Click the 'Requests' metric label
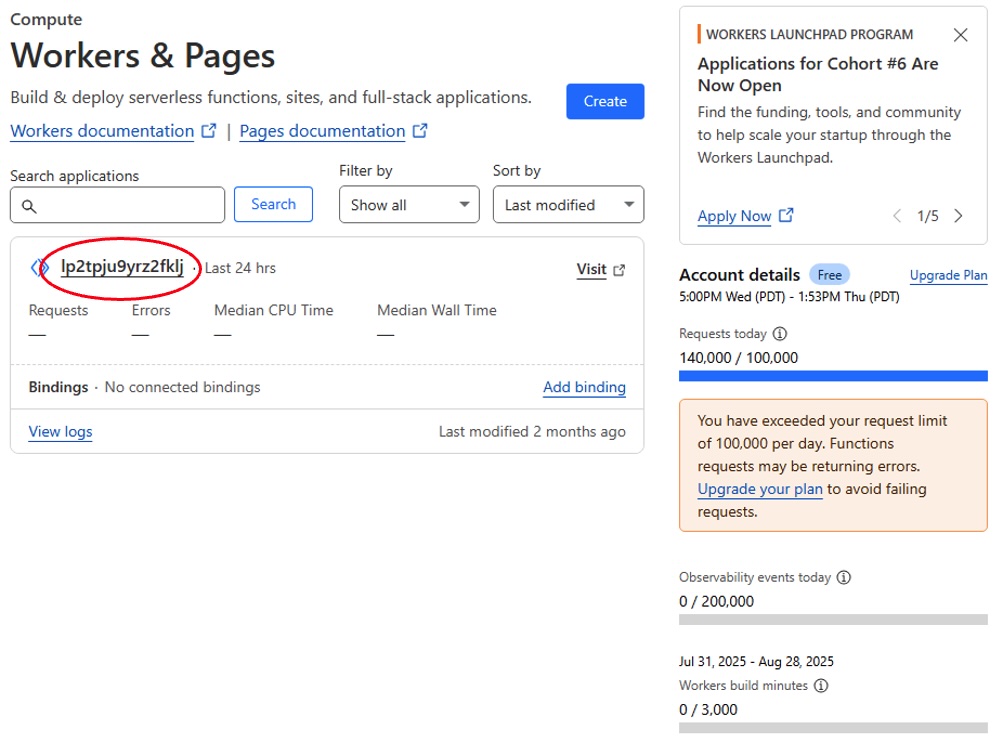The image size is (995, 745). point(58,310)
